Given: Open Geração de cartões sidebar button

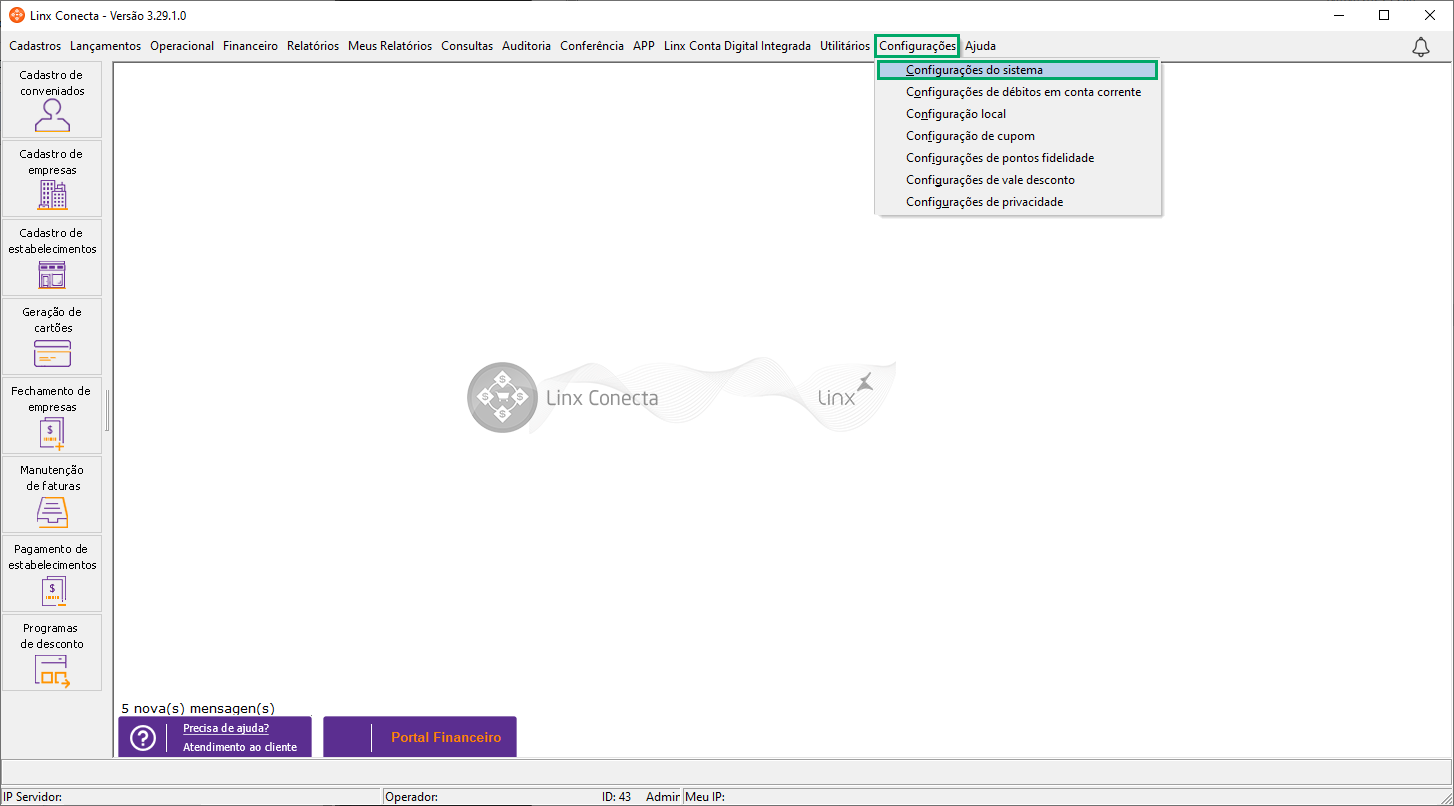Looking at the screenshot, I should pos(52,337).
